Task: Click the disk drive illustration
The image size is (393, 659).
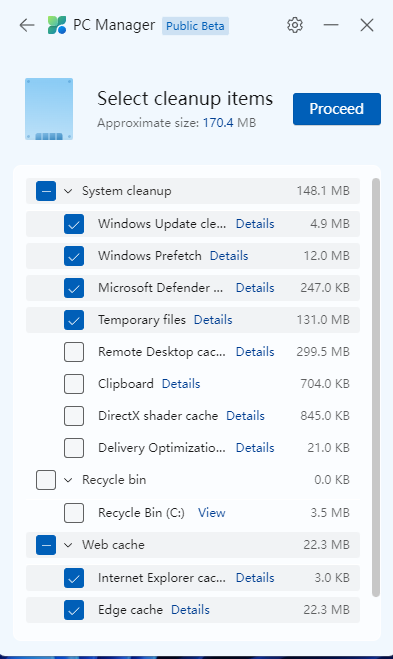Action: [x=49, y=109]
